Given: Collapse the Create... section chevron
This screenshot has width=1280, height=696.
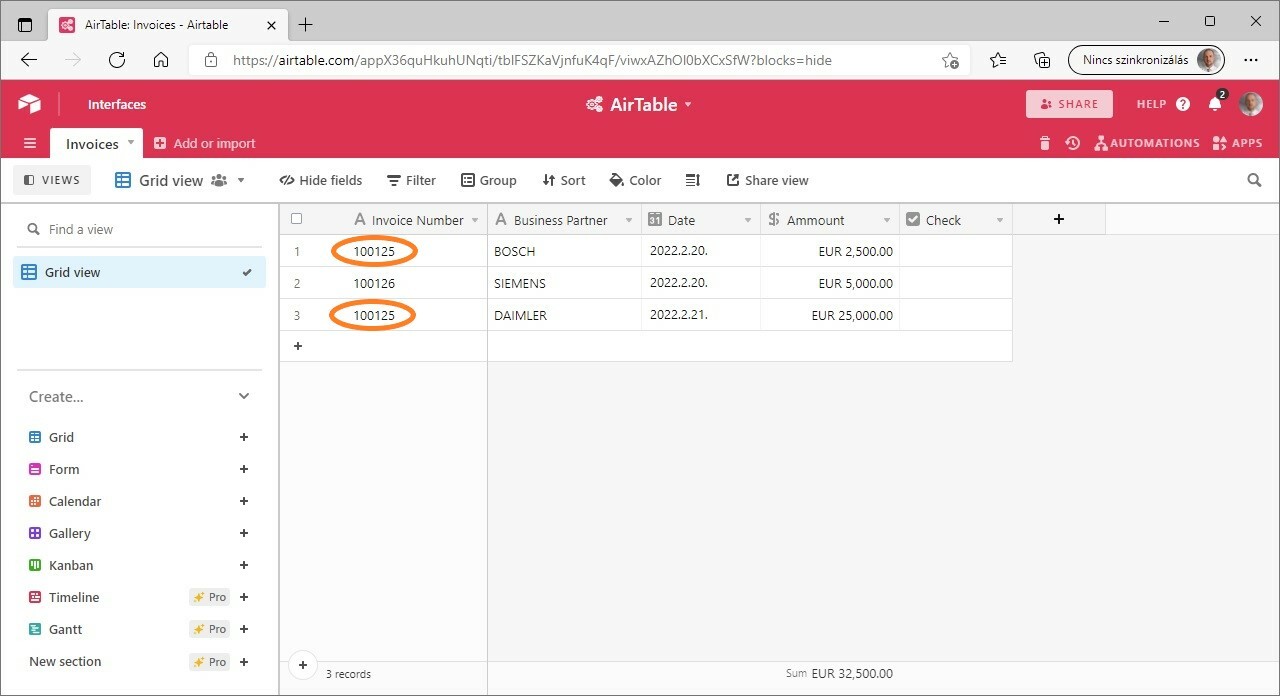Looking at the screenshot, I should 244,397.
